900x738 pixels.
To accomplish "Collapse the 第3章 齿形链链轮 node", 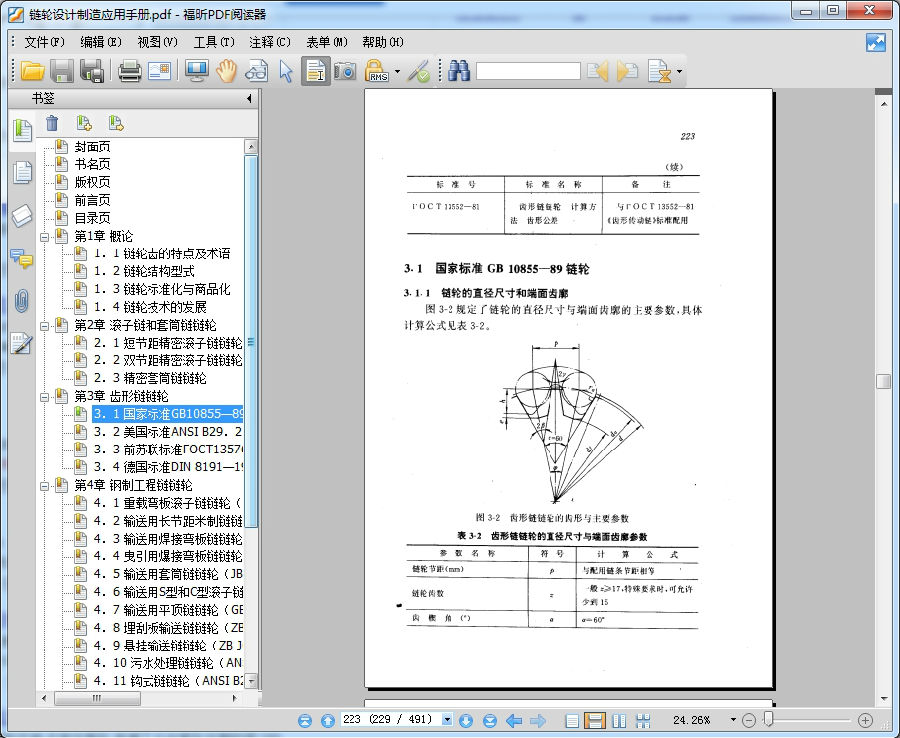I will [44, 397].
